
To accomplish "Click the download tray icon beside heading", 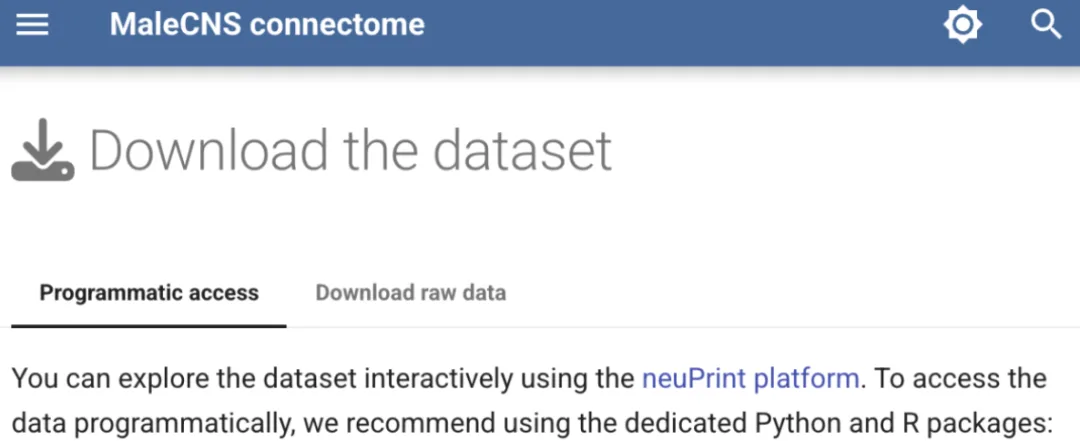I will coord(43,150).
